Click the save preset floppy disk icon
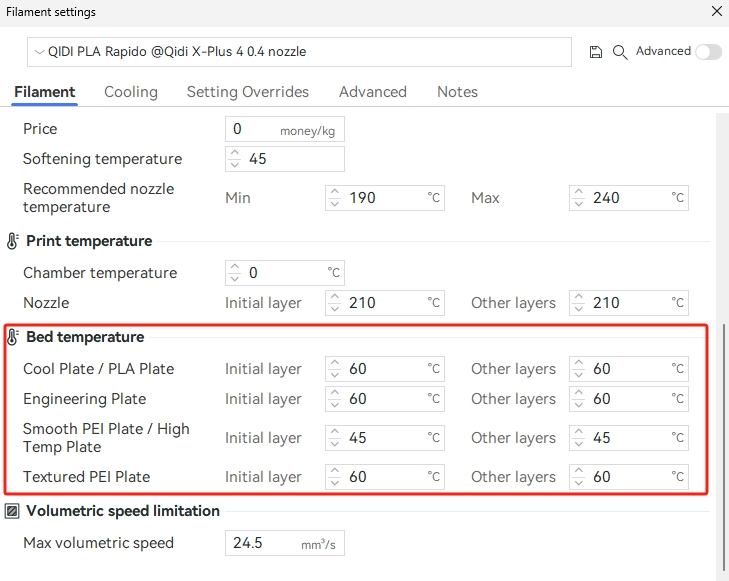Viewport: 729px width, 581px height. [596, 52]
